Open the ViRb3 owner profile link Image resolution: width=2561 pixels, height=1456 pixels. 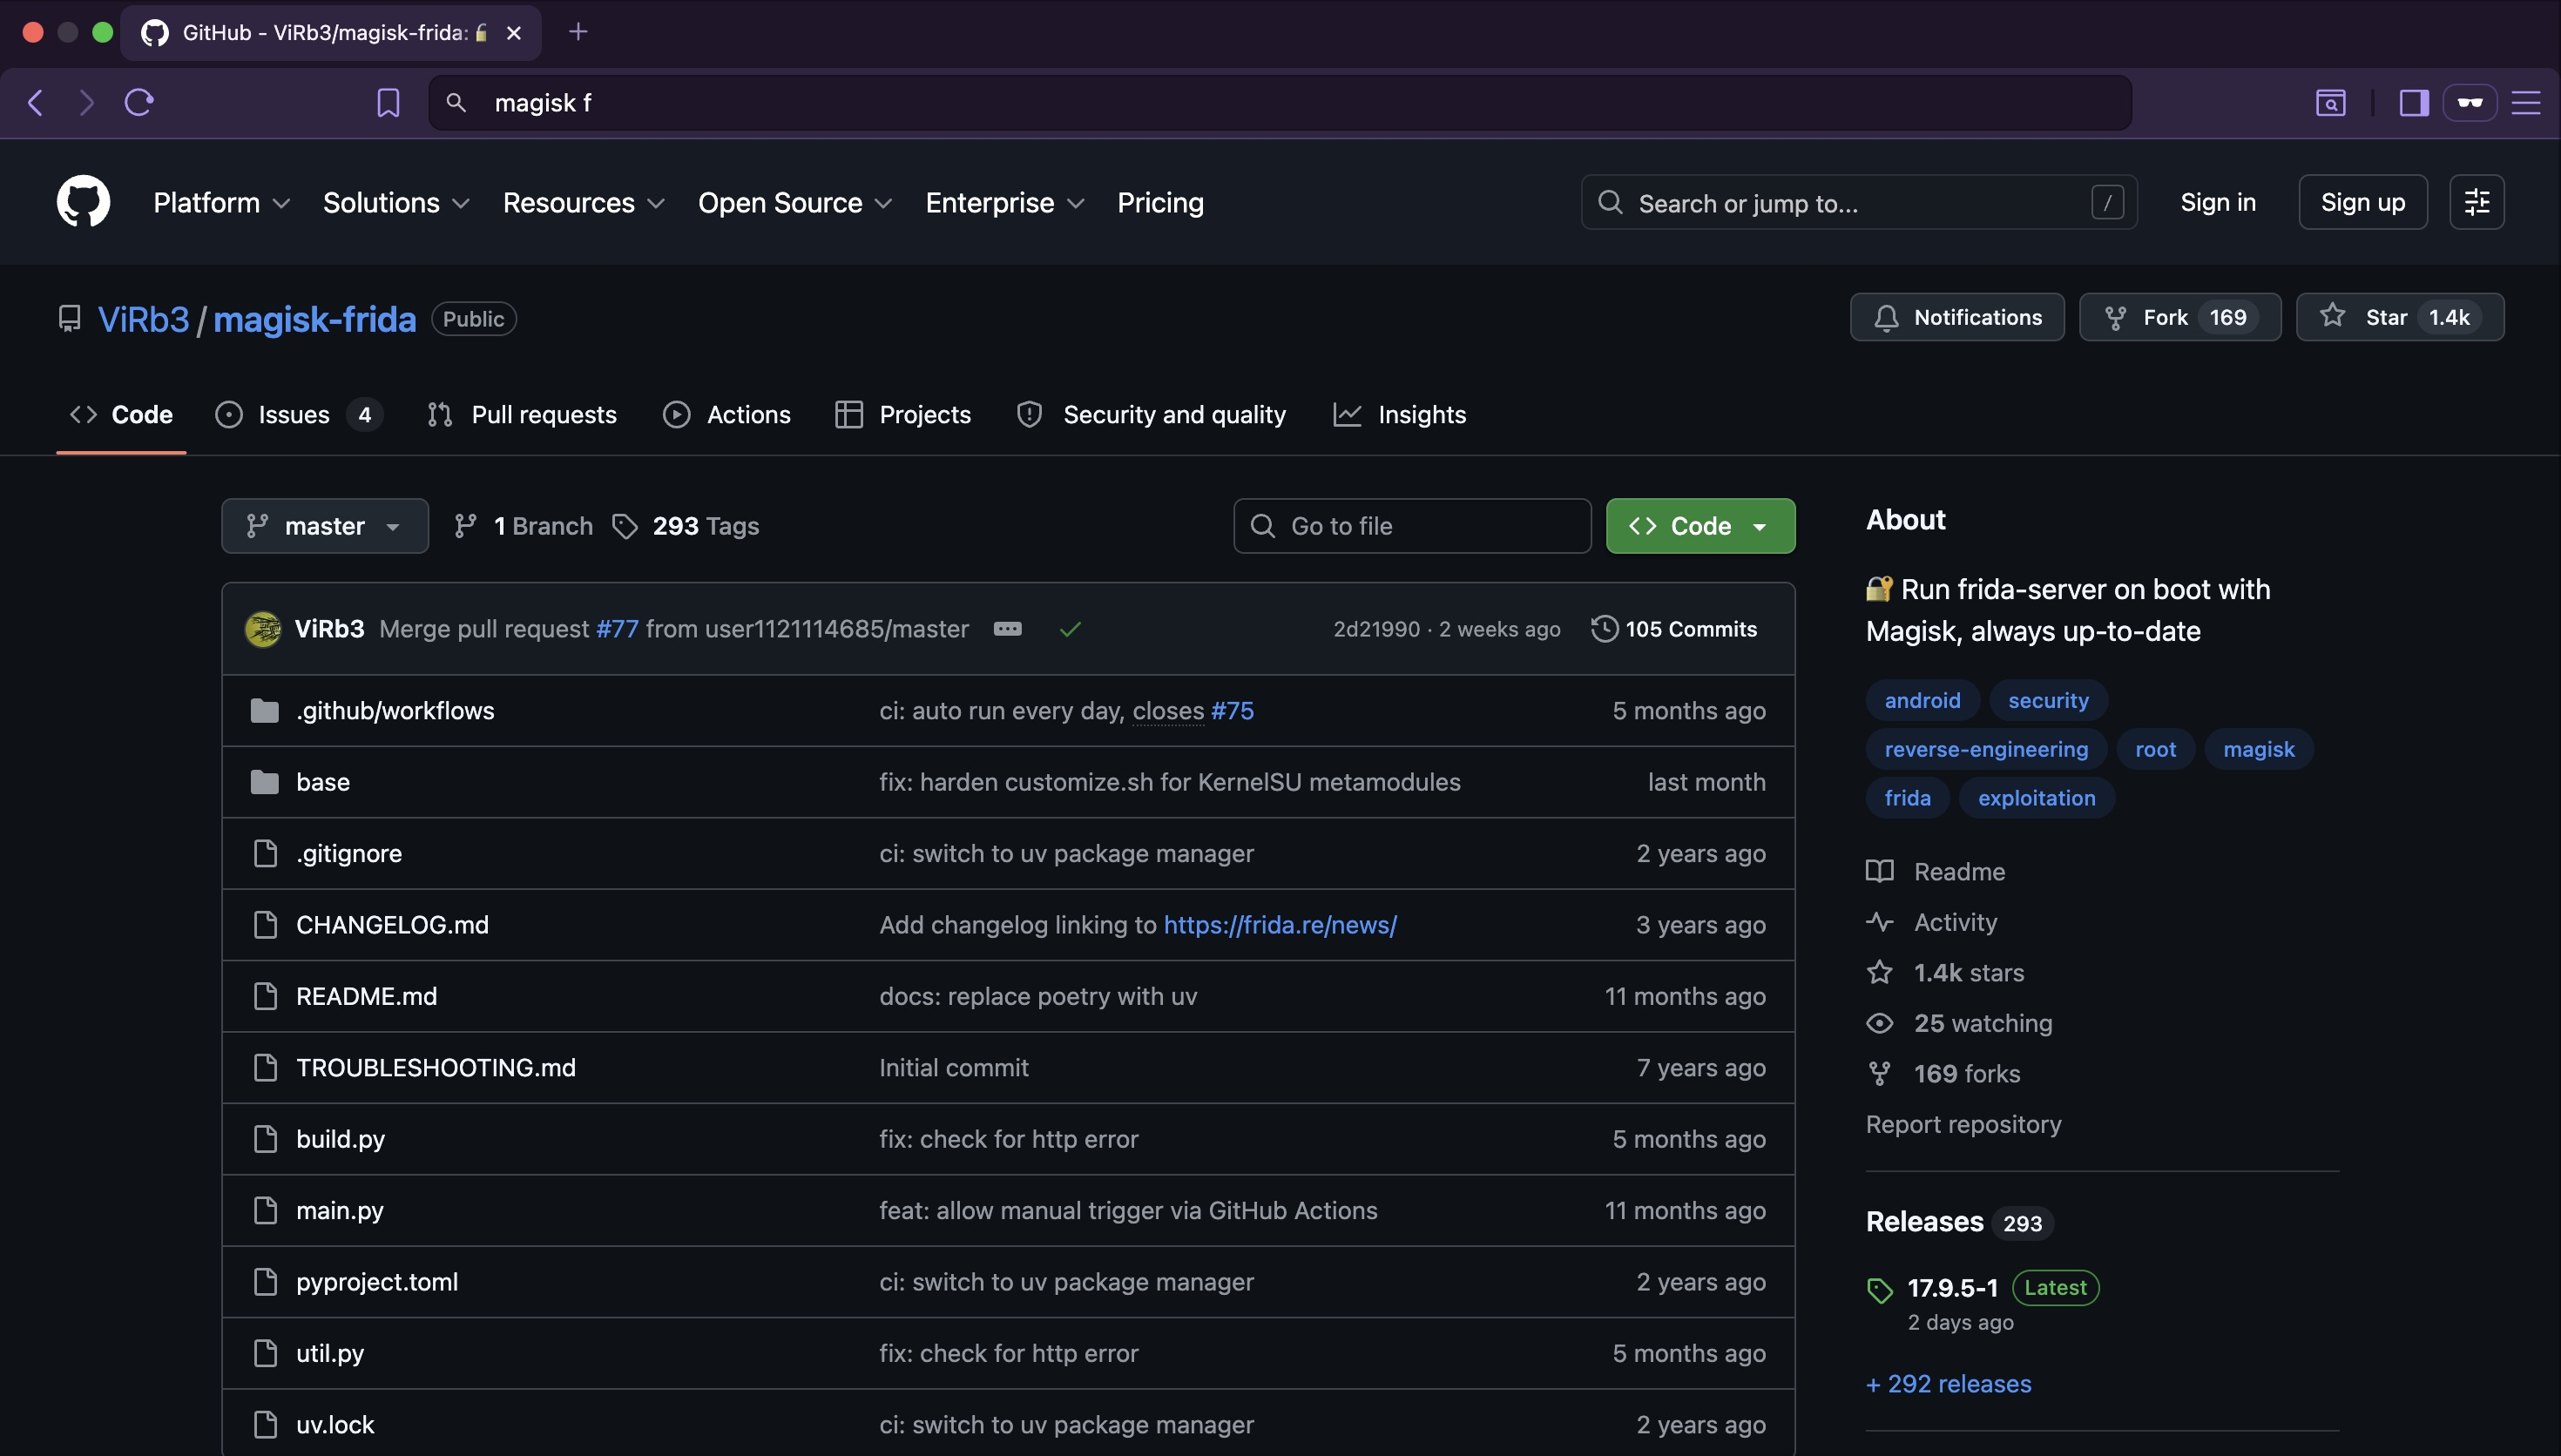click(x=143, y=319)
